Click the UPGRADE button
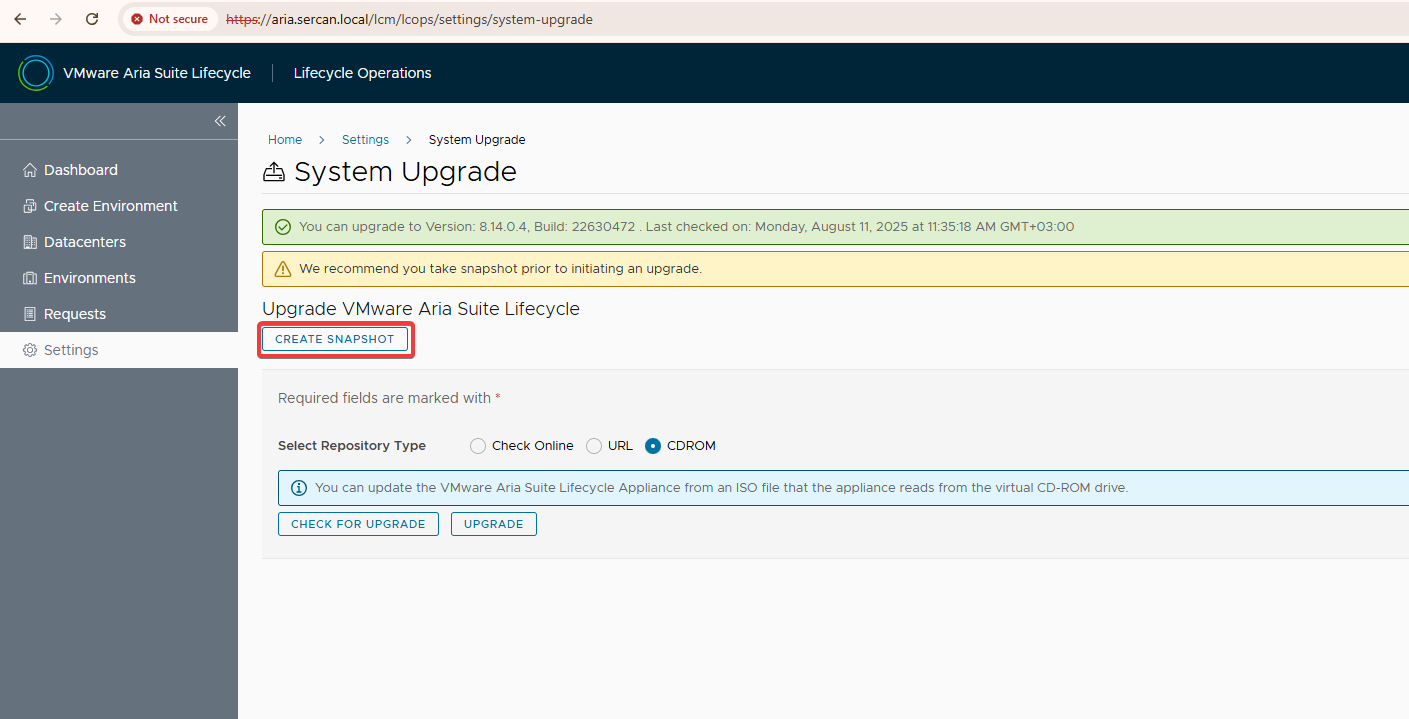This screenshot has width=1409, height=719. click(x=494, y=524)
